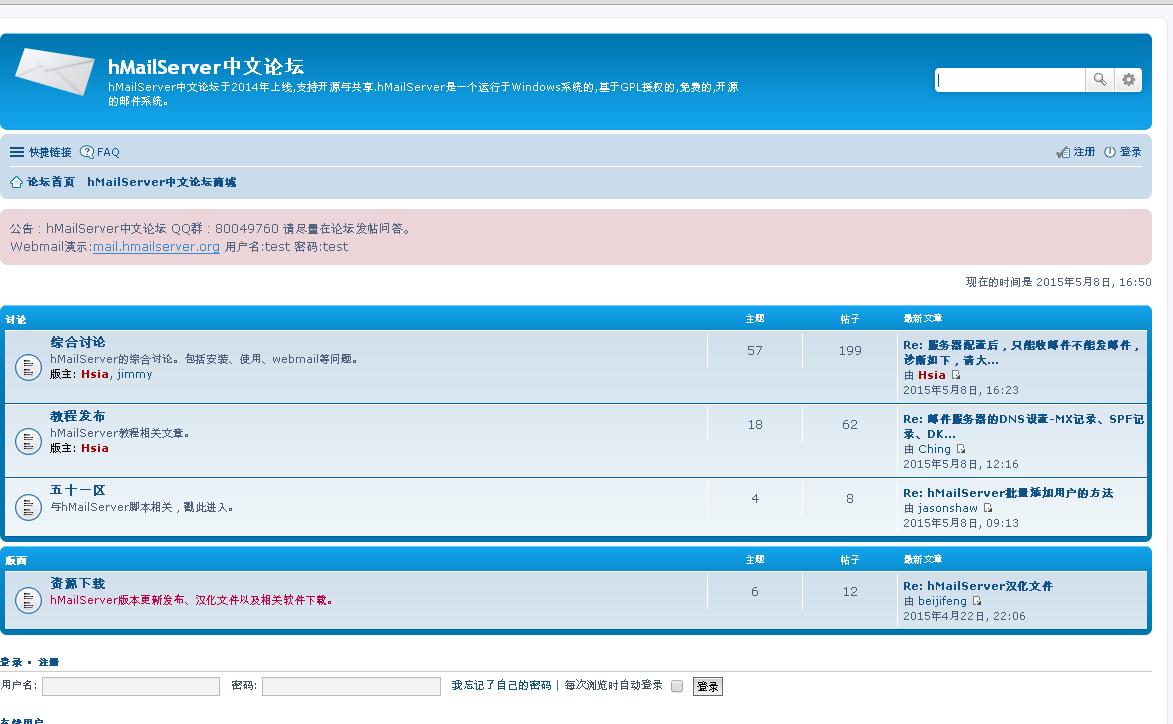
Task: Click the 讨论 category header
Action: [16, 319]
